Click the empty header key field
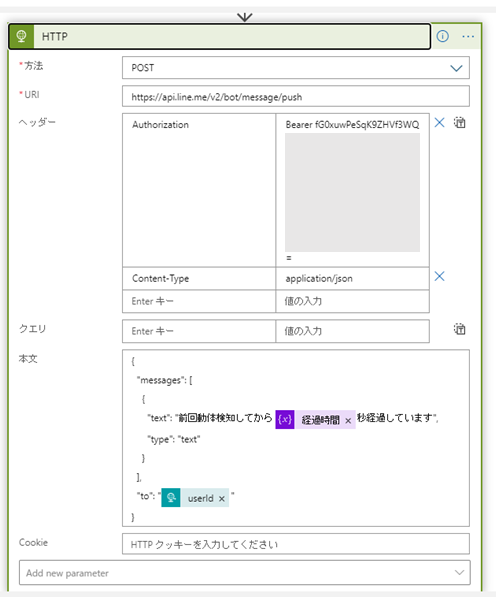 tap(199, 301)
